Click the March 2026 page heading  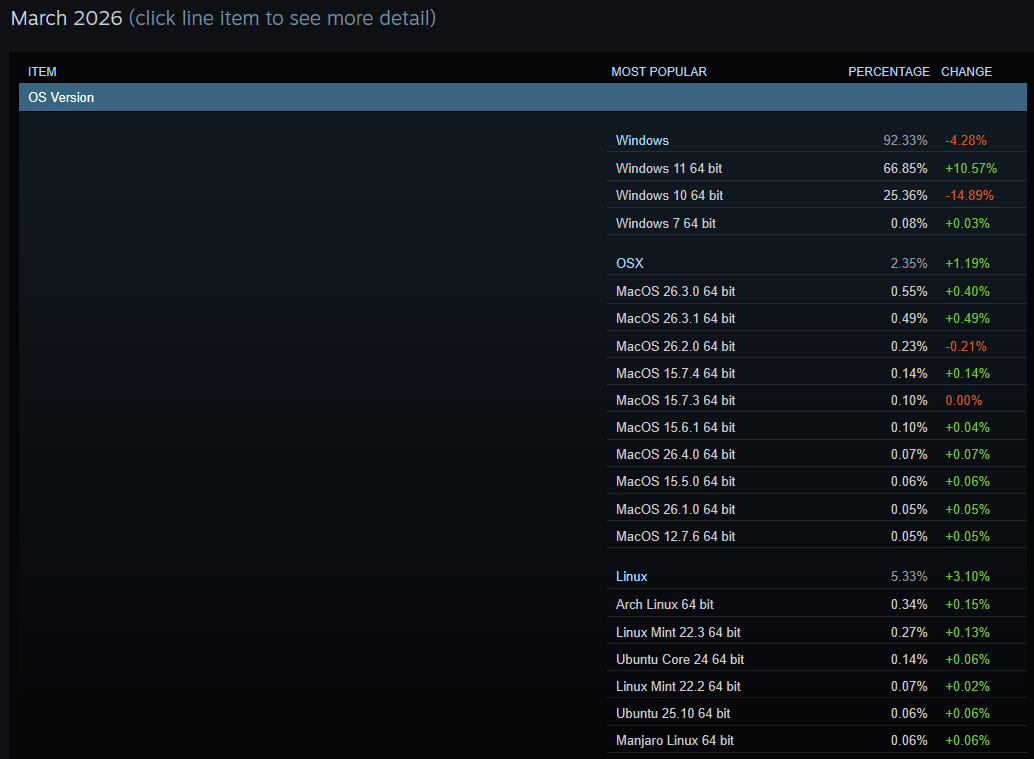67,18
